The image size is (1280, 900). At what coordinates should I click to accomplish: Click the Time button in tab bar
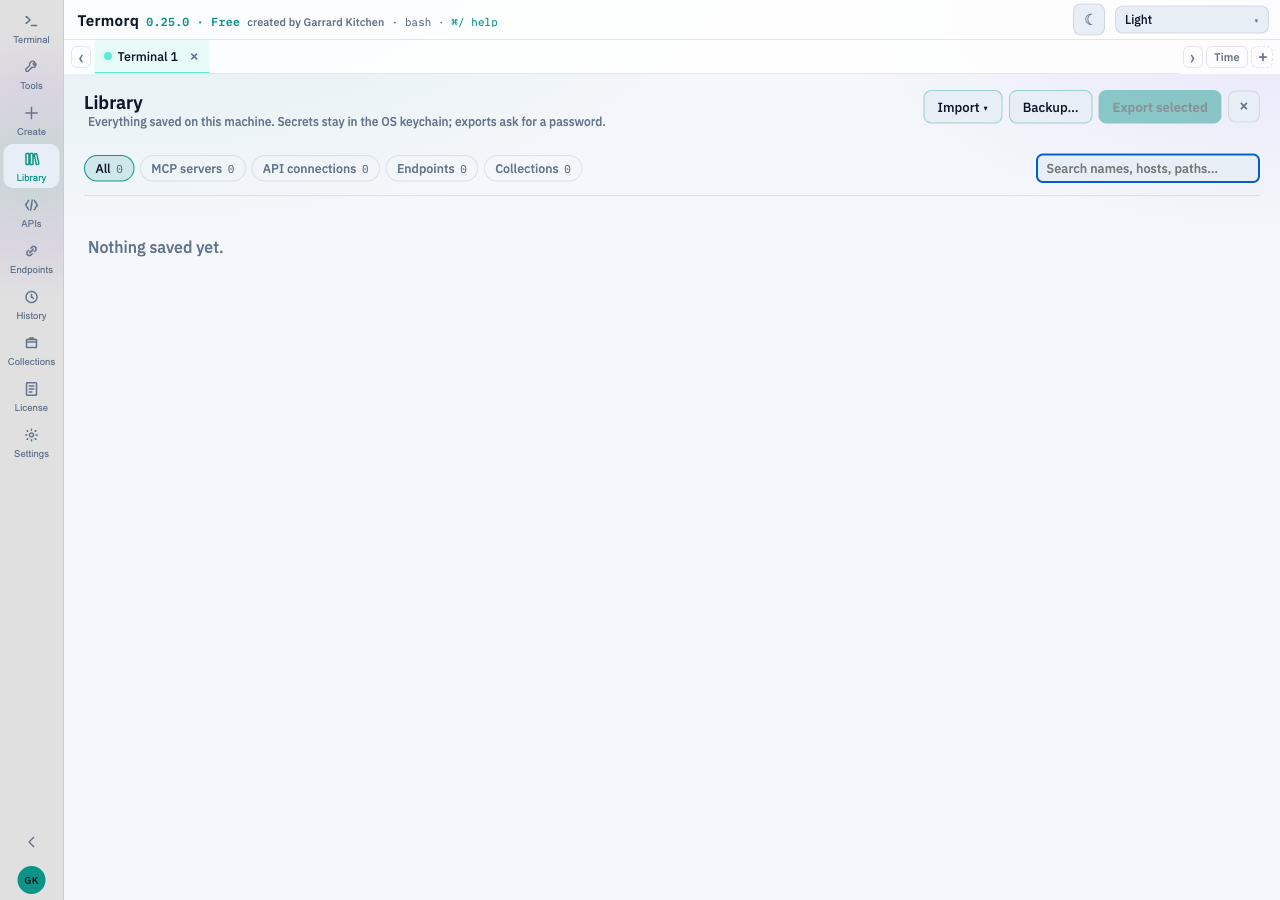point(1227,57)
